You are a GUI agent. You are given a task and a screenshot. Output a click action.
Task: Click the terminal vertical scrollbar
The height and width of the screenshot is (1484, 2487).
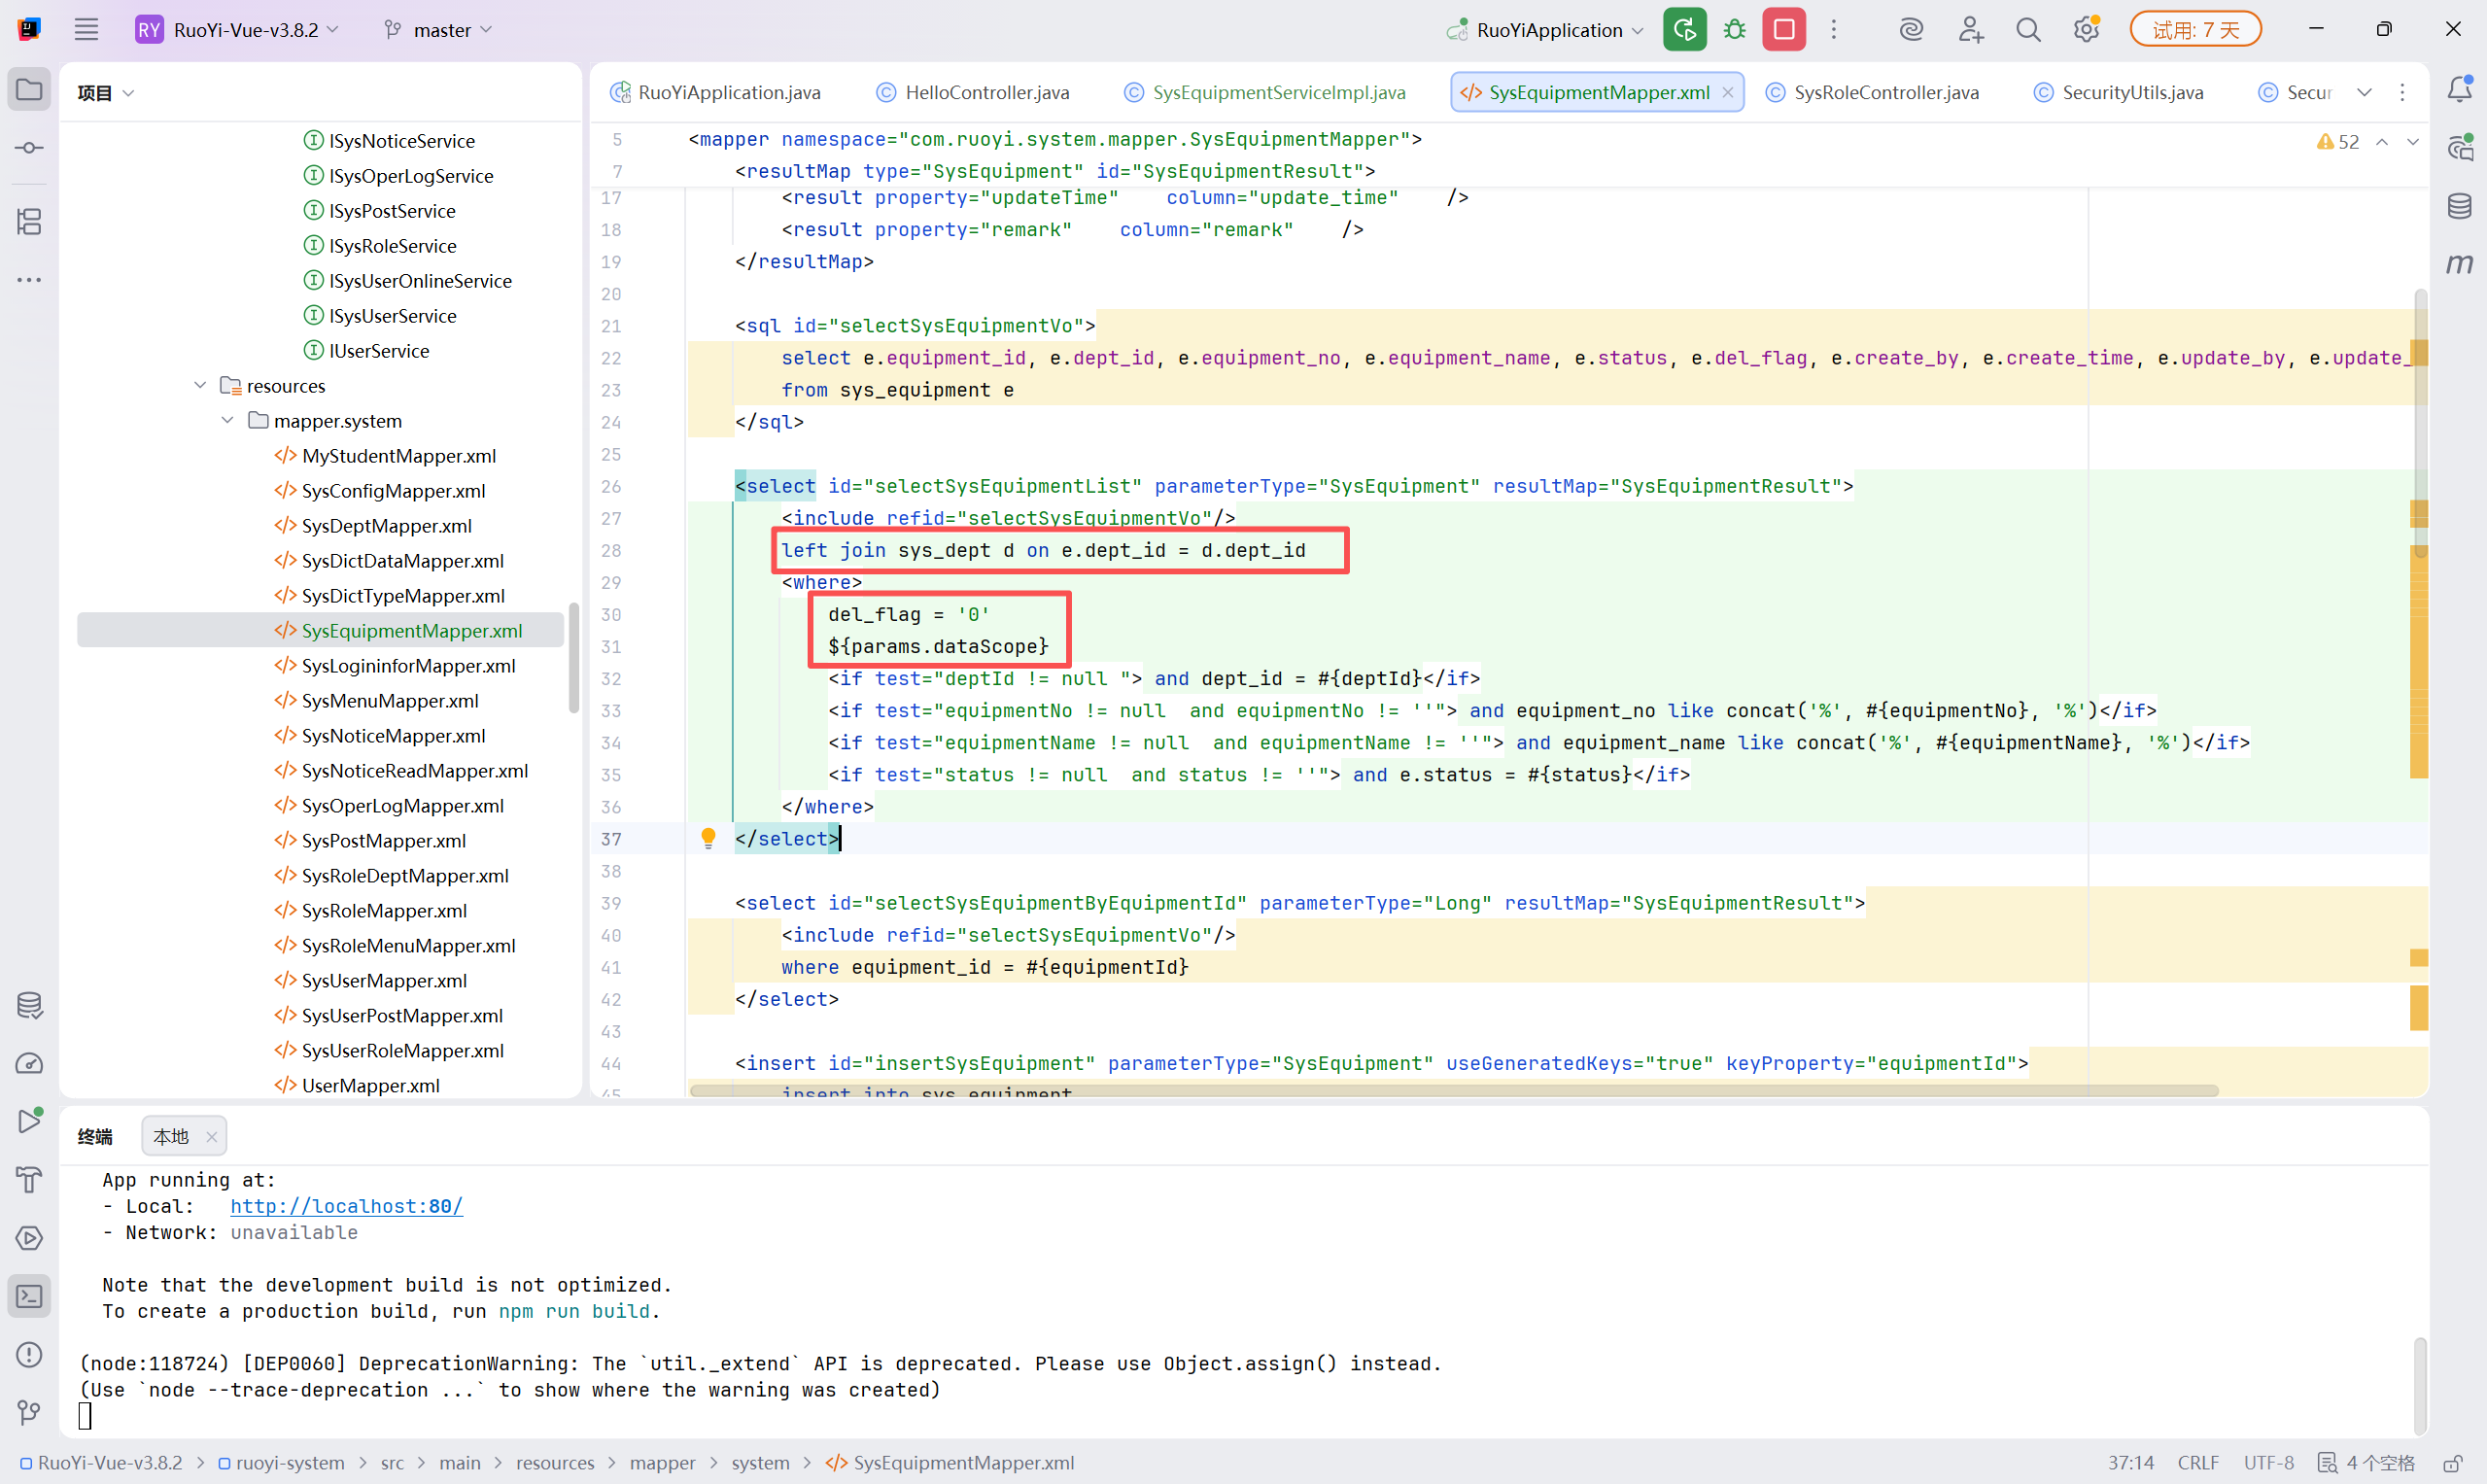tap(2418, 1385)
